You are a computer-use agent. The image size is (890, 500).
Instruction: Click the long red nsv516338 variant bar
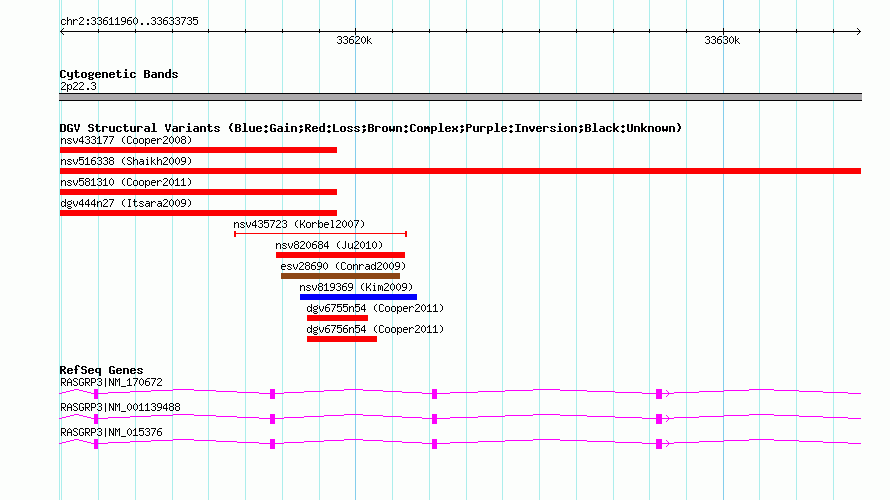pos(460,171)
